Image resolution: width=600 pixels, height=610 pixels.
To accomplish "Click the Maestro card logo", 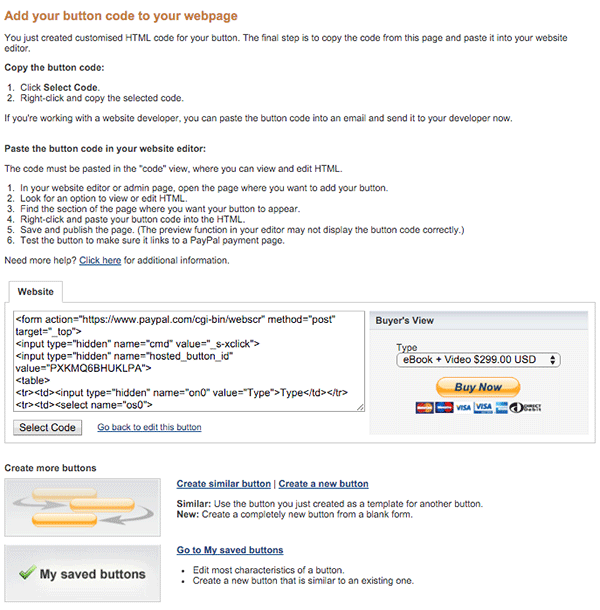I will click(444, 408).
